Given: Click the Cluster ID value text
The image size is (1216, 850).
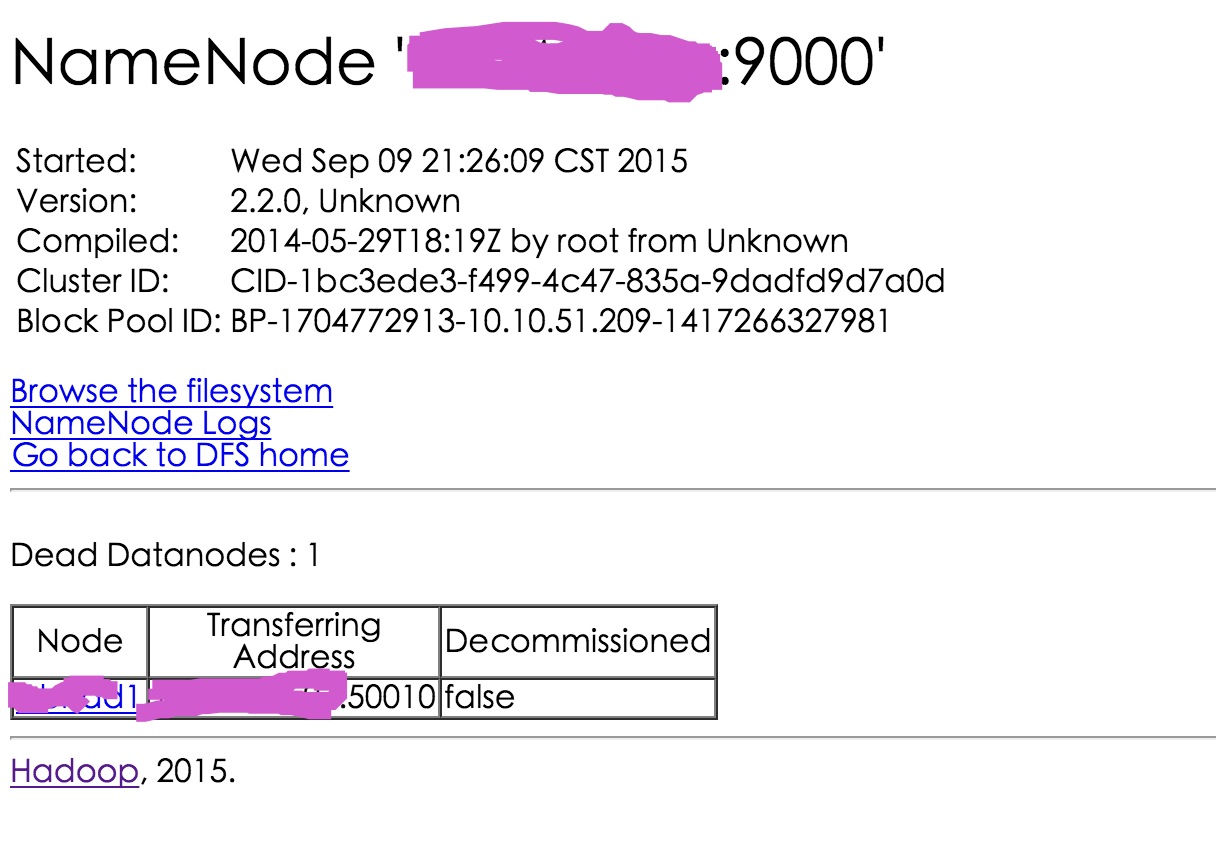Looking at the screenshot, I should pyautogui.click(x=587, y=281).
